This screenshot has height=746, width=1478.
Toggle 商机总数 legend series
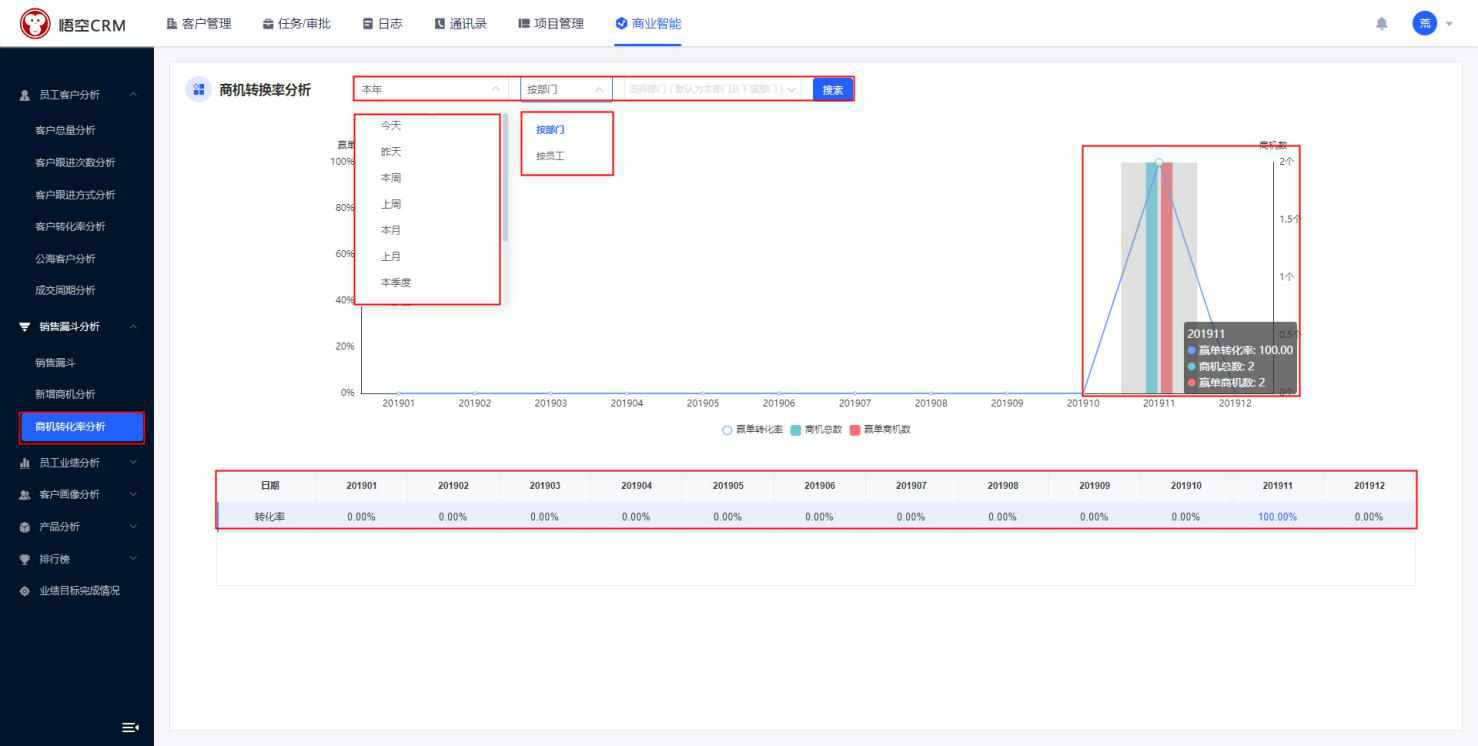(x=816, y=429)
